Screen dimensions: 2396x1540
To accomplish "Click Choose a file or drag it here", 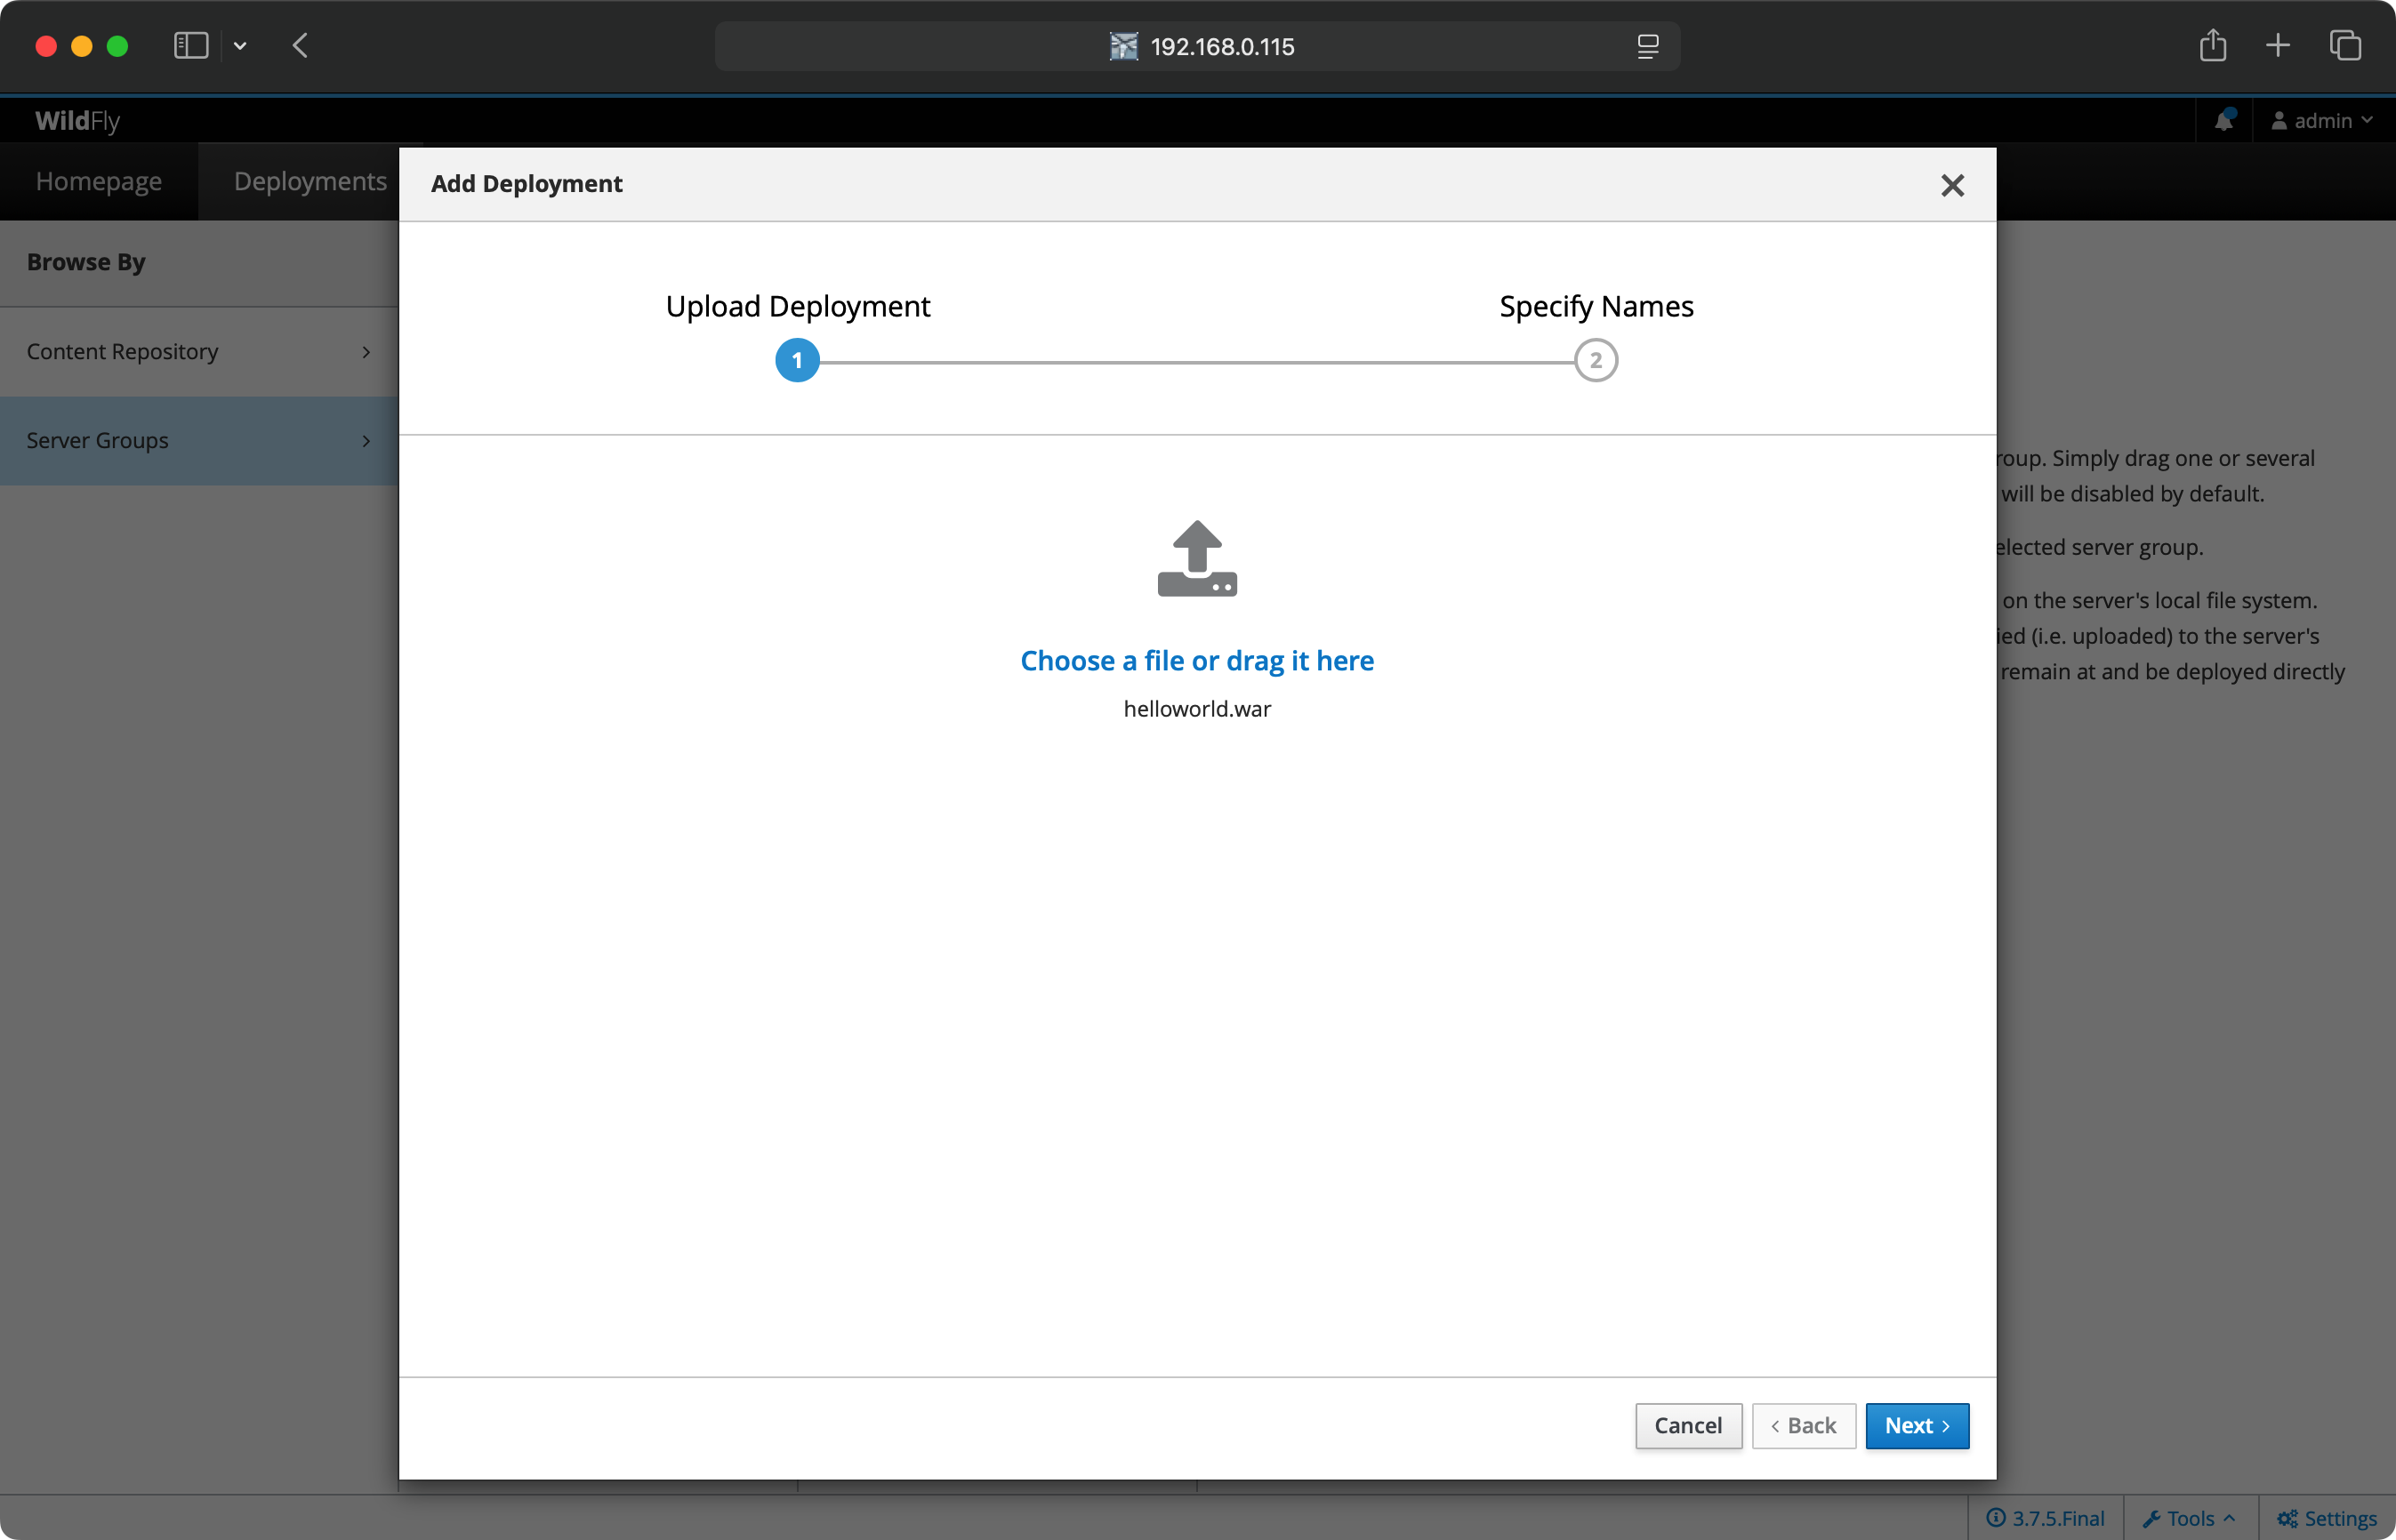I will (1197, 660).
